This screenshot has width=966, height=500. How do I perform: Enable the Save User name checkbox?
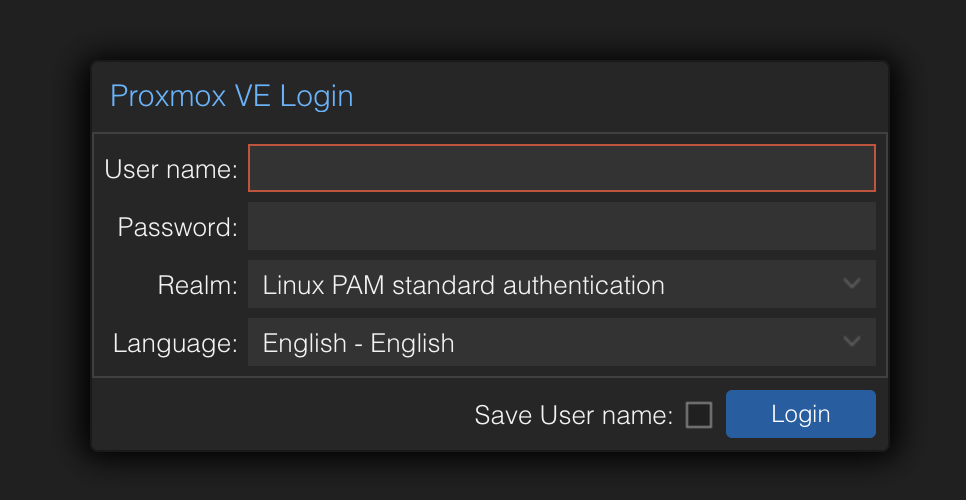coord(699,415)
